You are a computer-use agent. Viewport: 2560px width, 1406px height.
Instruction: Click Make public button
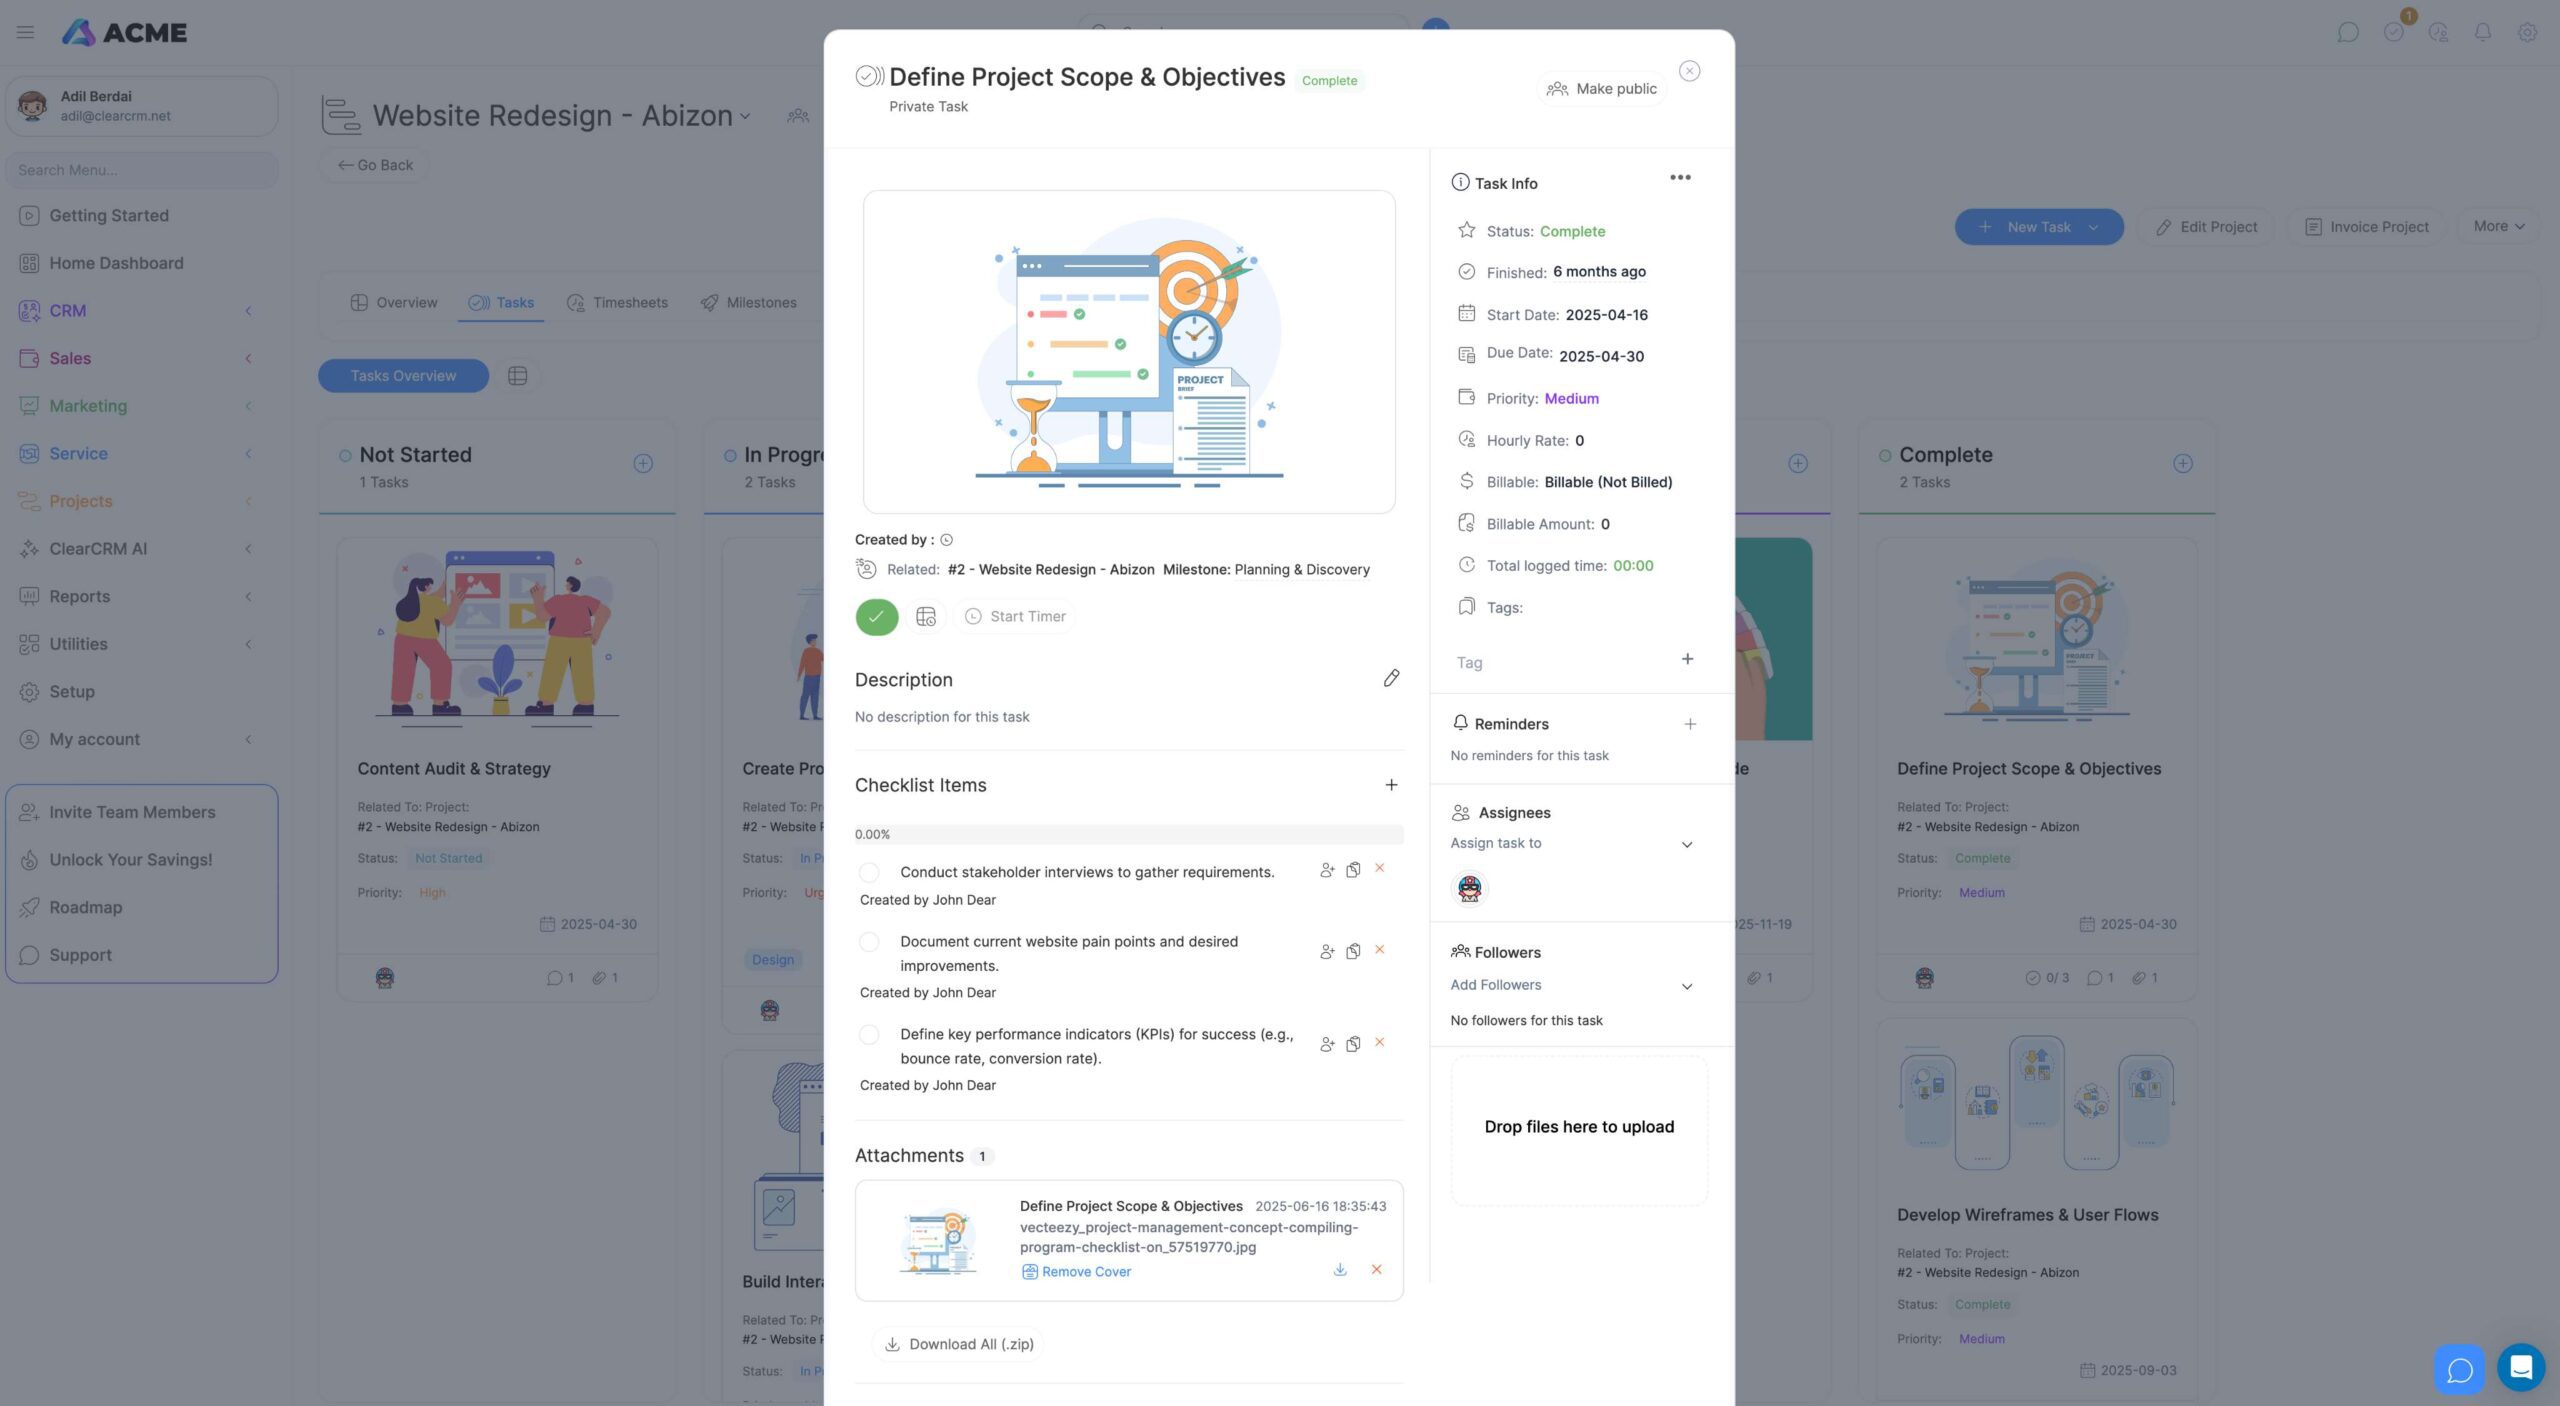click(x=1602, y=89)
